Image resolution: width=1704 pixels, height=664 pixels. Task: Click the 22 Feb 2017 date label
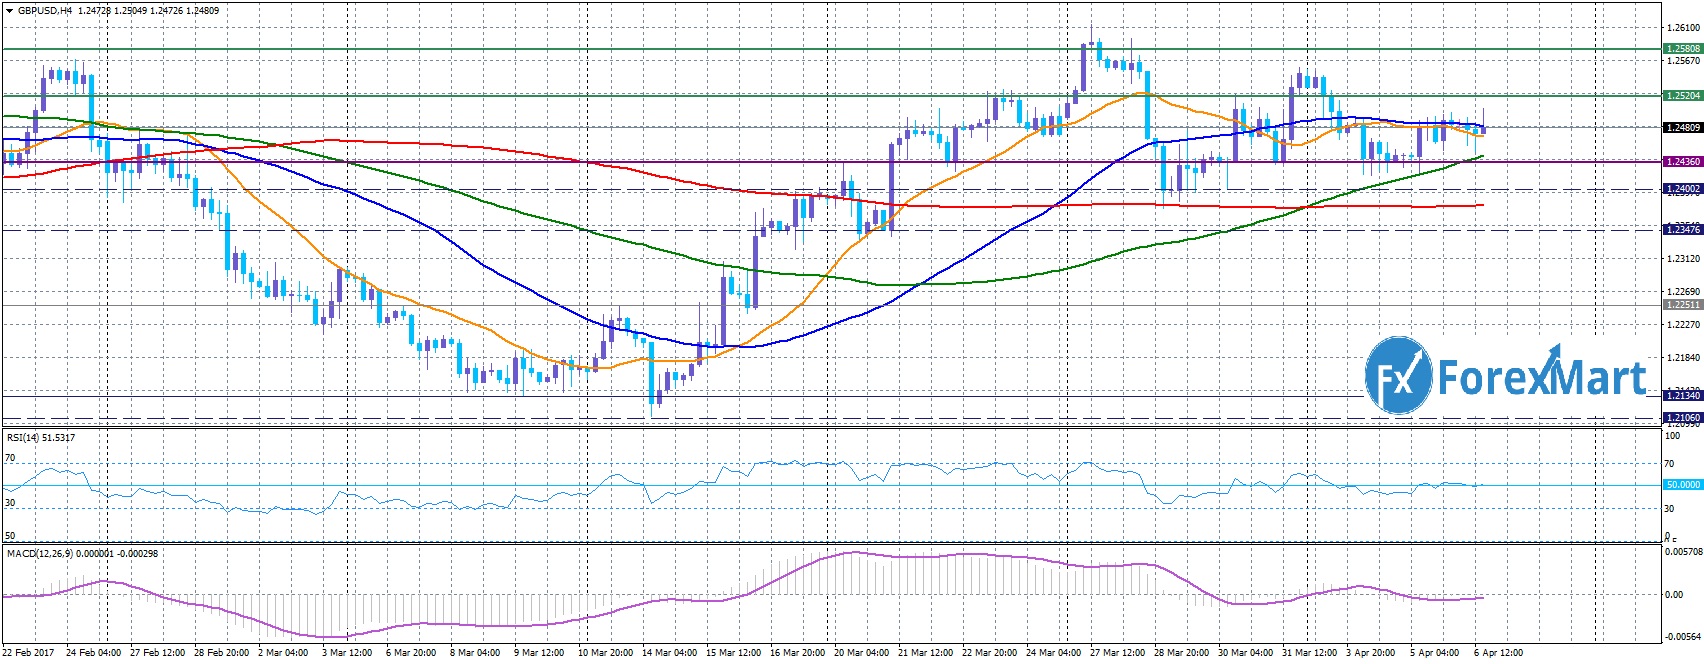tap(29, 653)
